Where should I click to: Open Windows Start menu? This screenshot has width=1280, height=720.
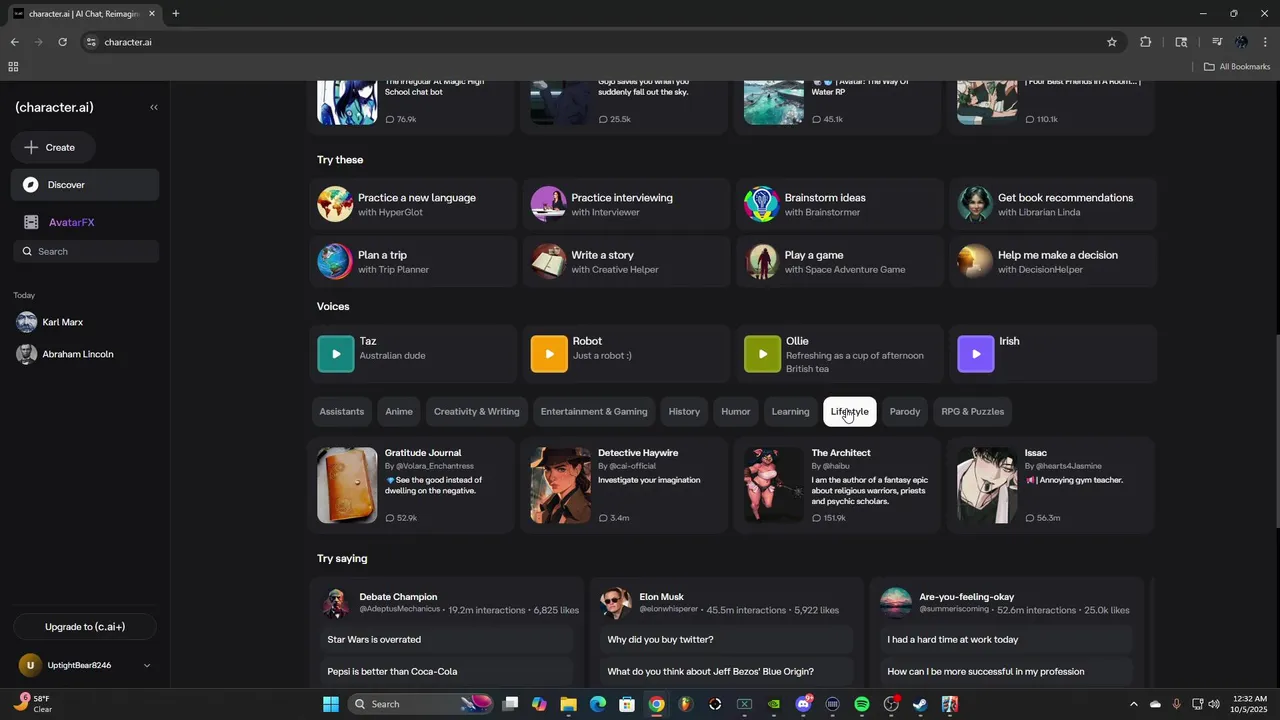click(331, 704)
